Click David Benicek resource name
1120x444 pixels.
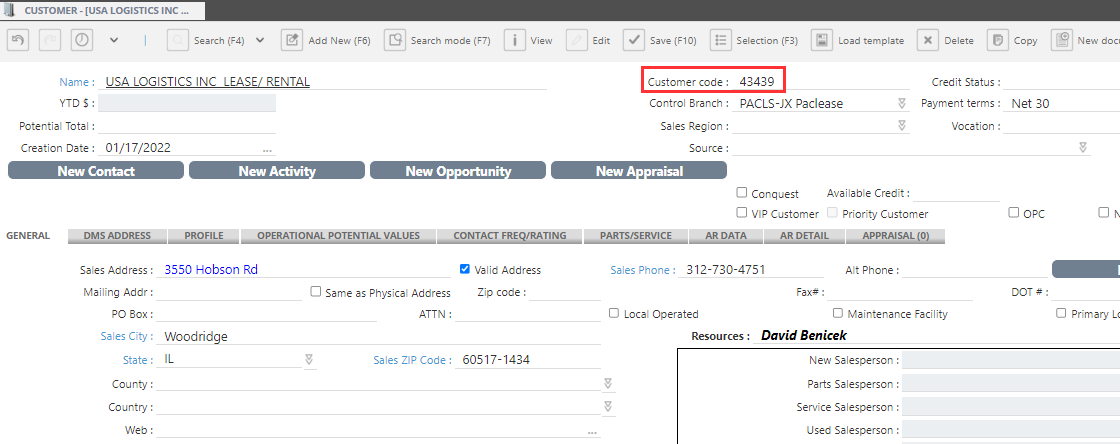[804, 335]
